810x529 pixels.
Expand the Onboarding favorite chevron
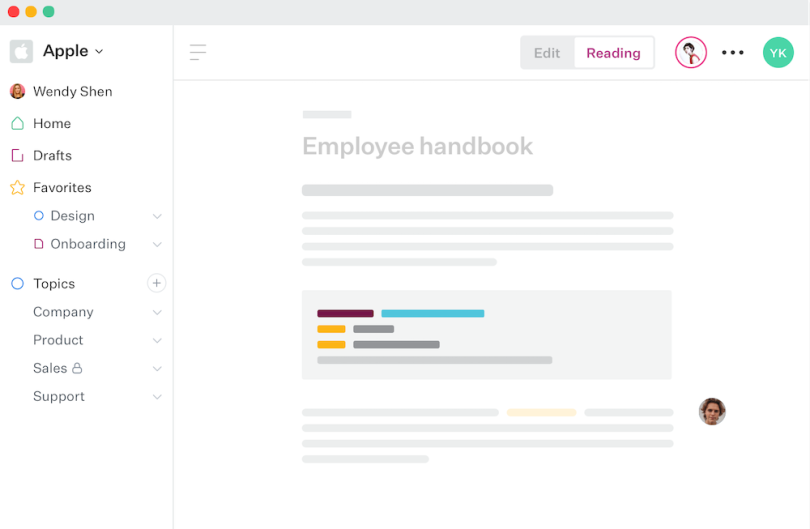157,244
